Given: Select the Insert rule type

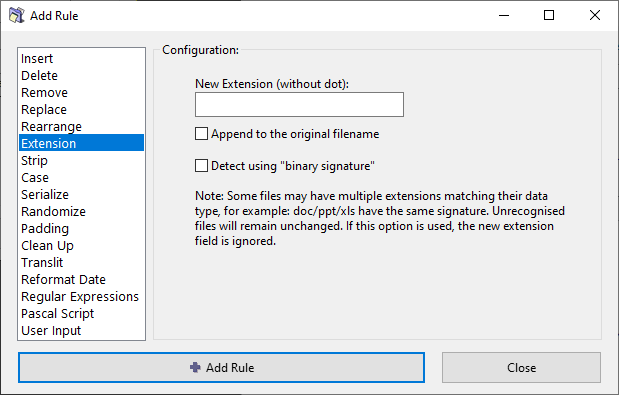Looking at the screenshot, I should (x=81, y=58).
